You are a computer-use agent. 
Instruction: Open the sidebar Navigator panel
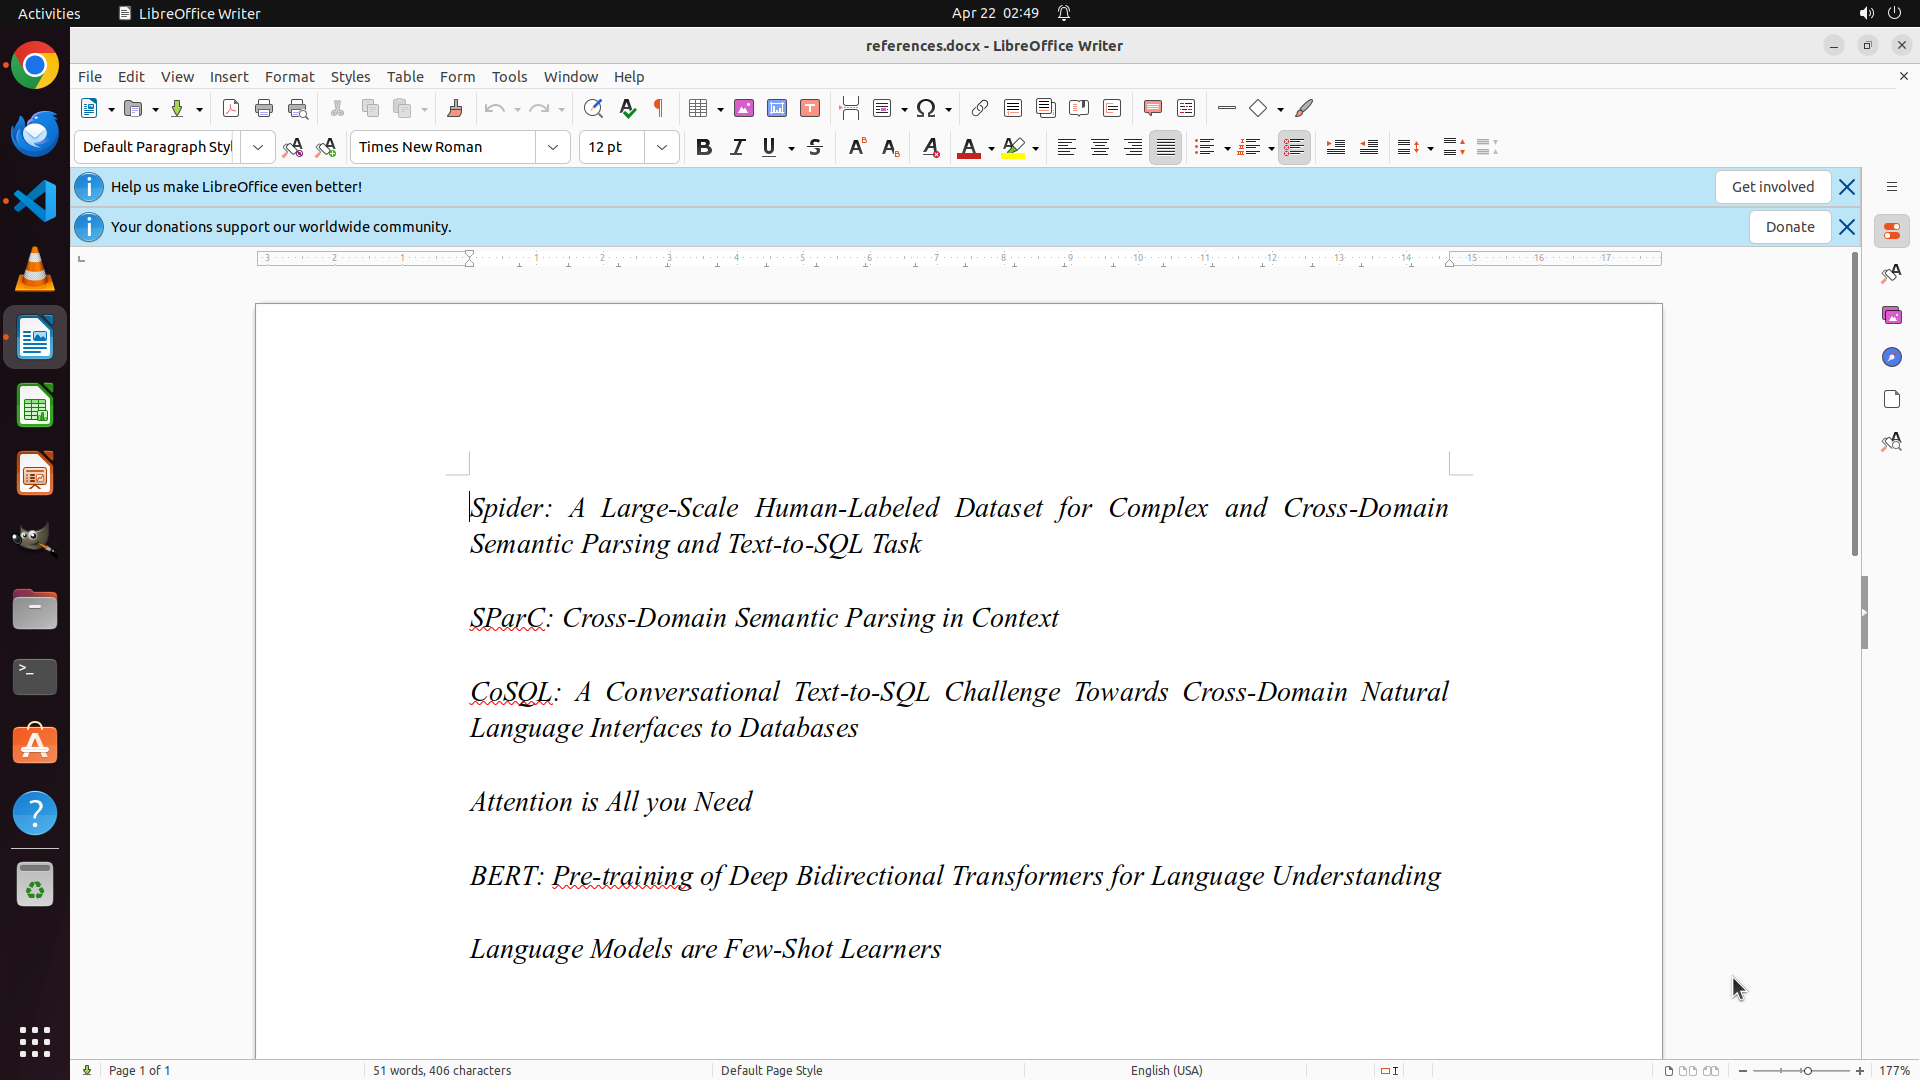pyautogui.click(x=1891, y=358)
